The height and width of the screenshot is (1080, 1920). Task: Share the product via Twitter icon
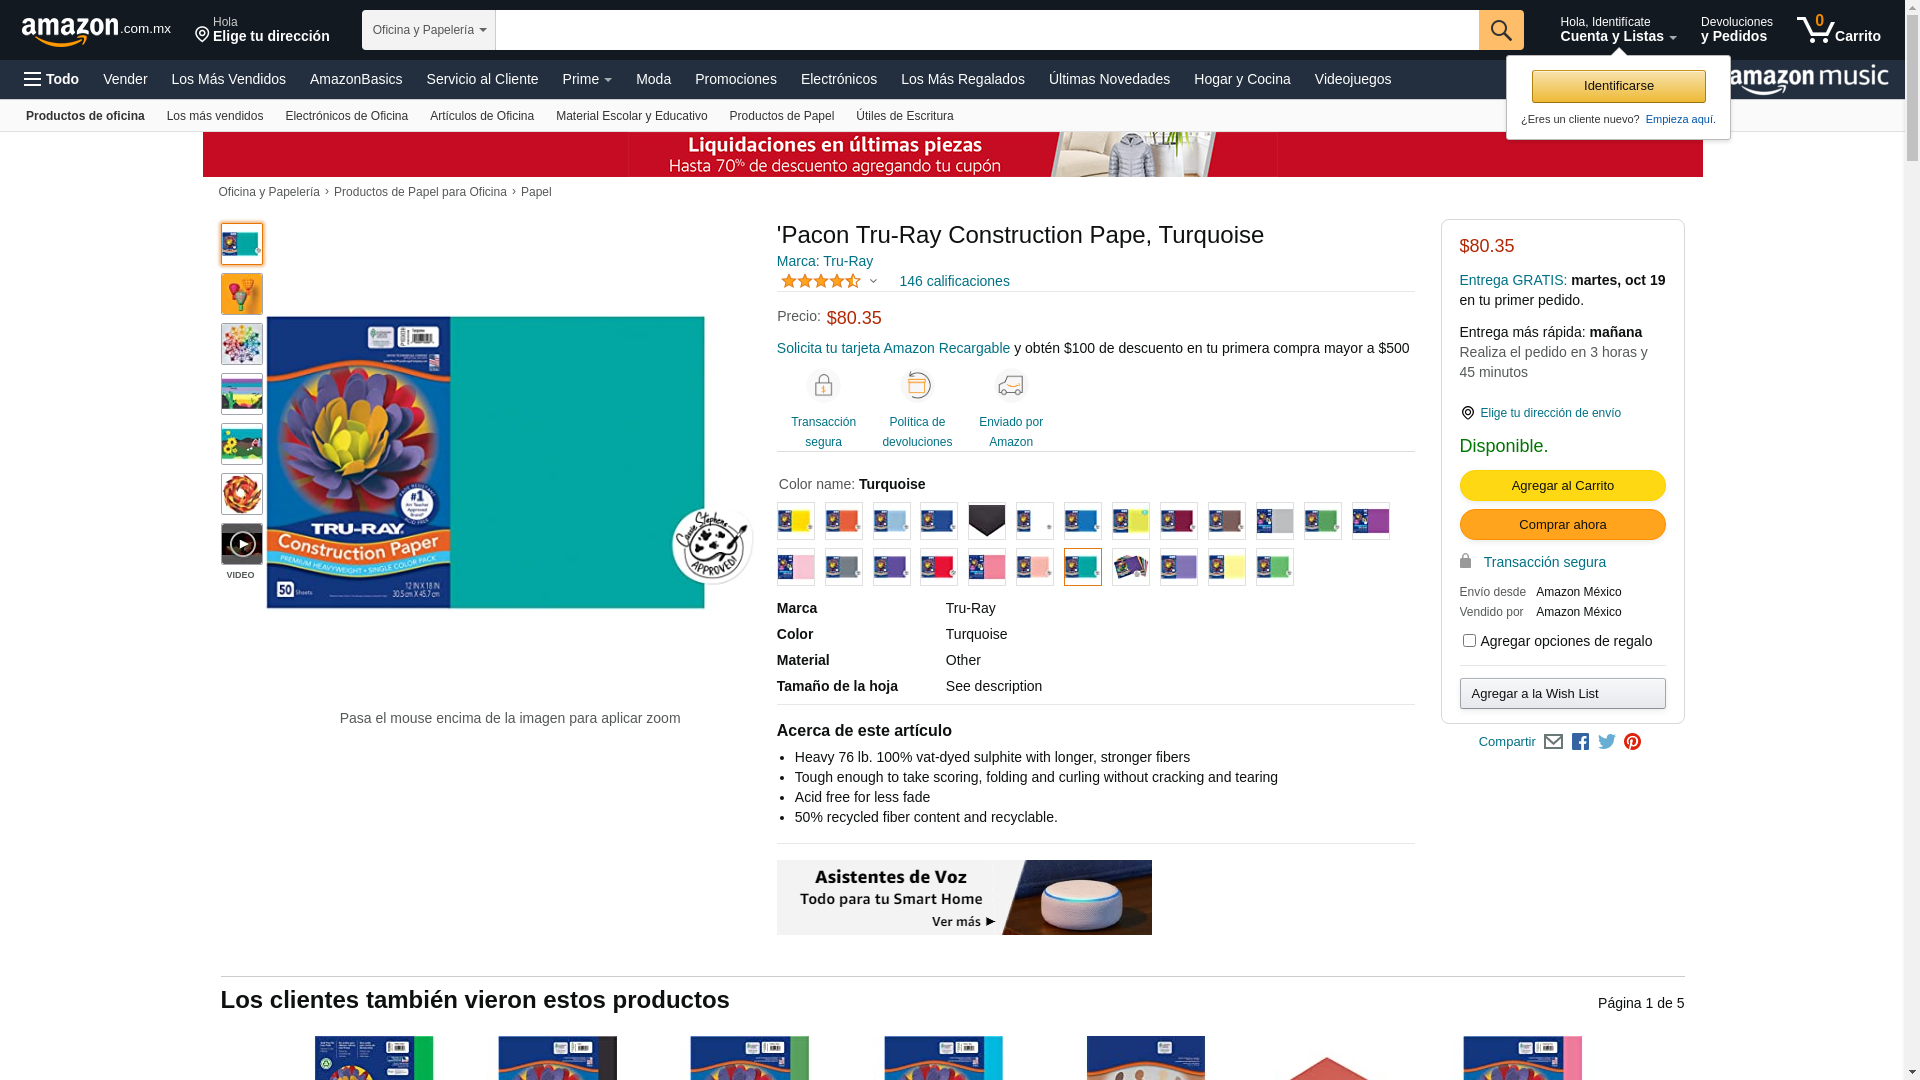click(x=1606, y=742)
